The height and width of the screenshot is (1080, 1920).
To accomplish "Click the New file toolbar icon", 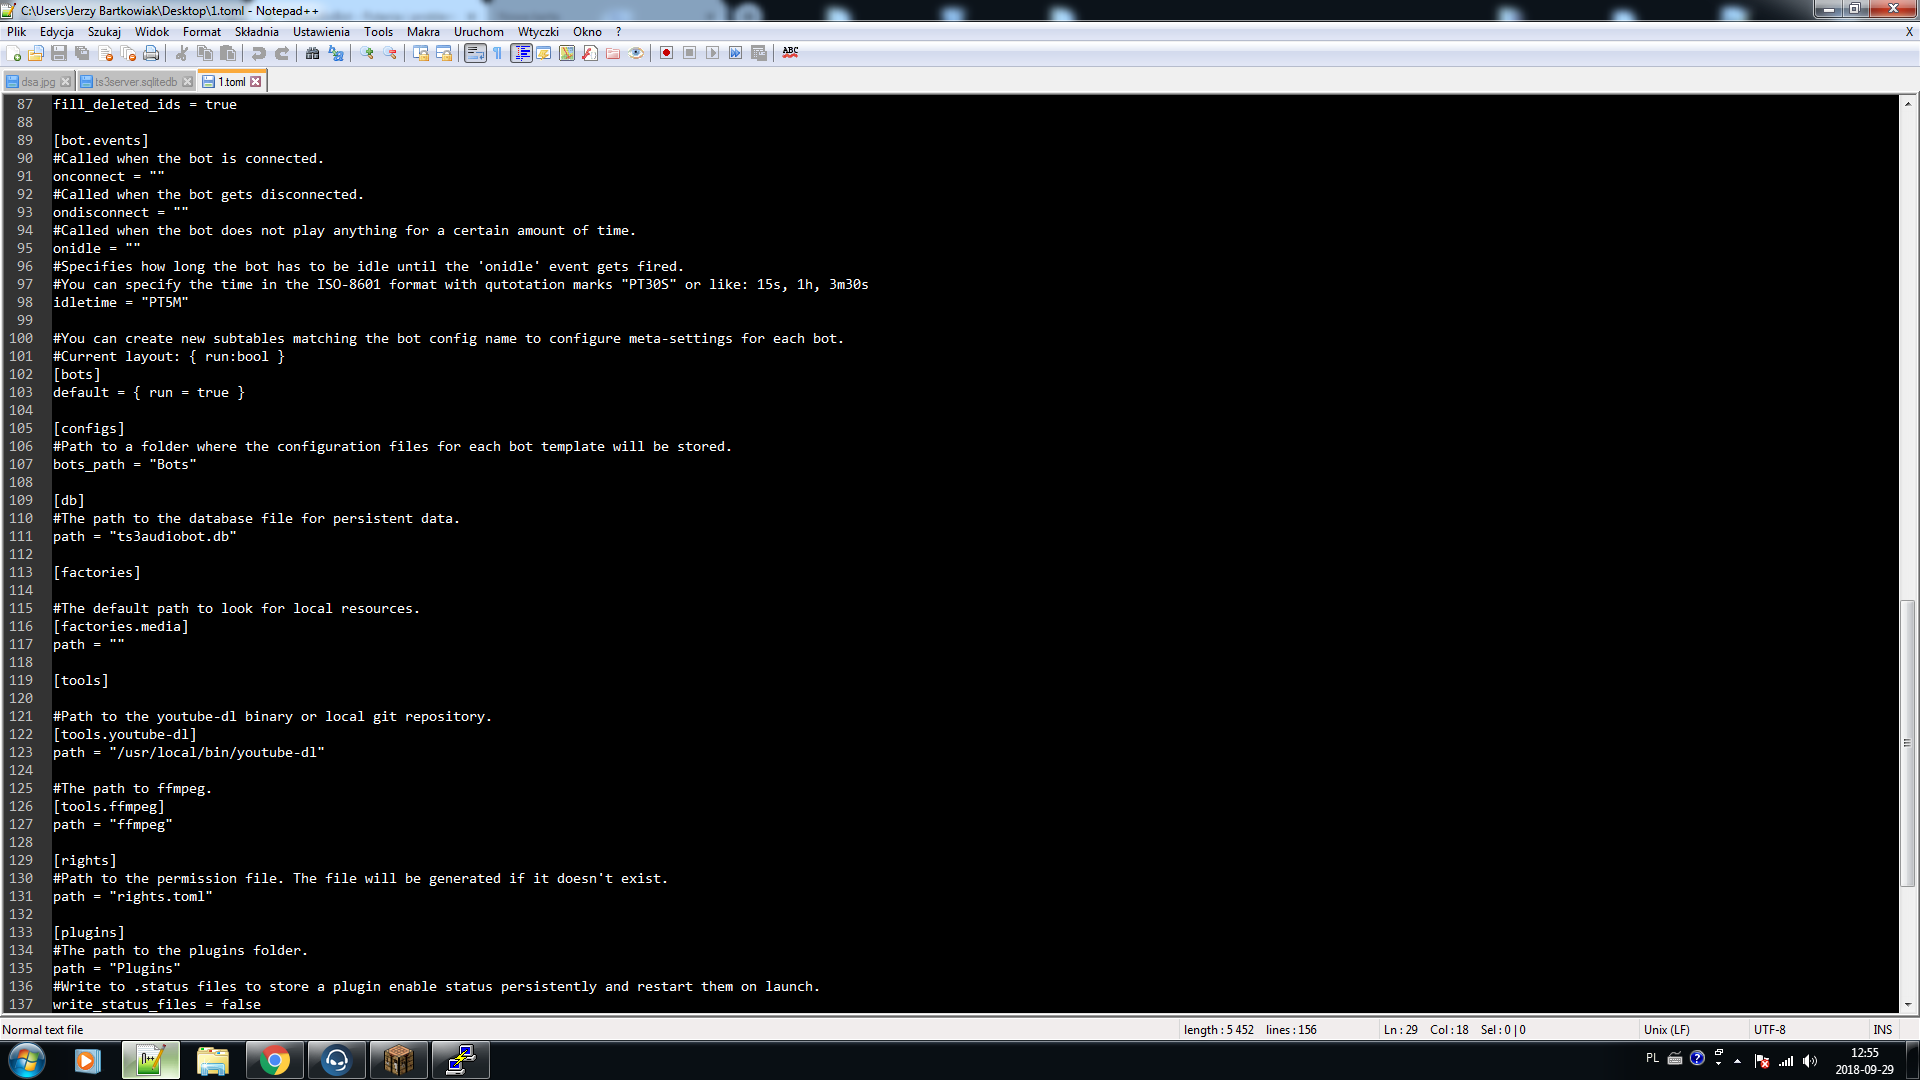I will coord(14,53).
